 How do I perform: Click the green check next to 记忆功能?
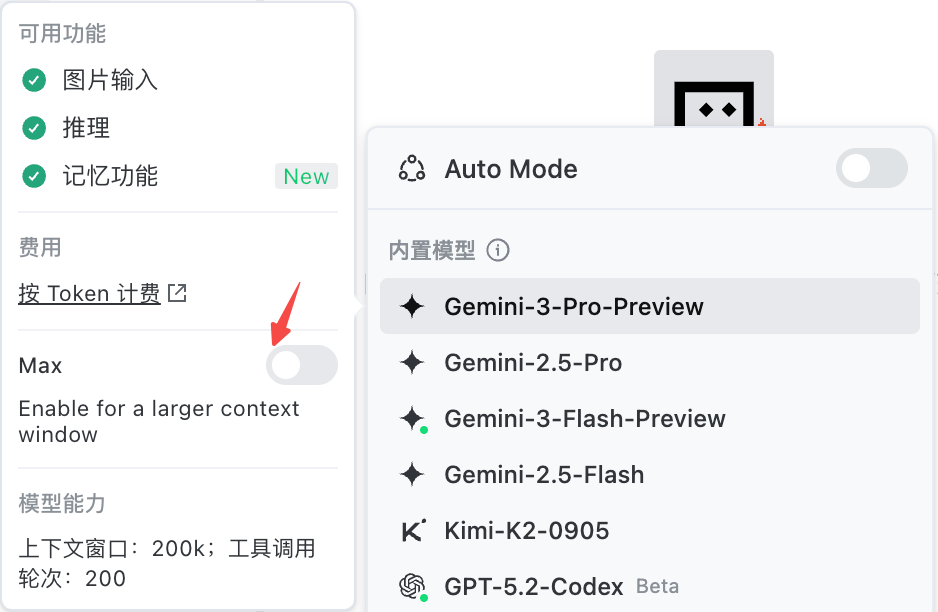(x=35, y=177)
